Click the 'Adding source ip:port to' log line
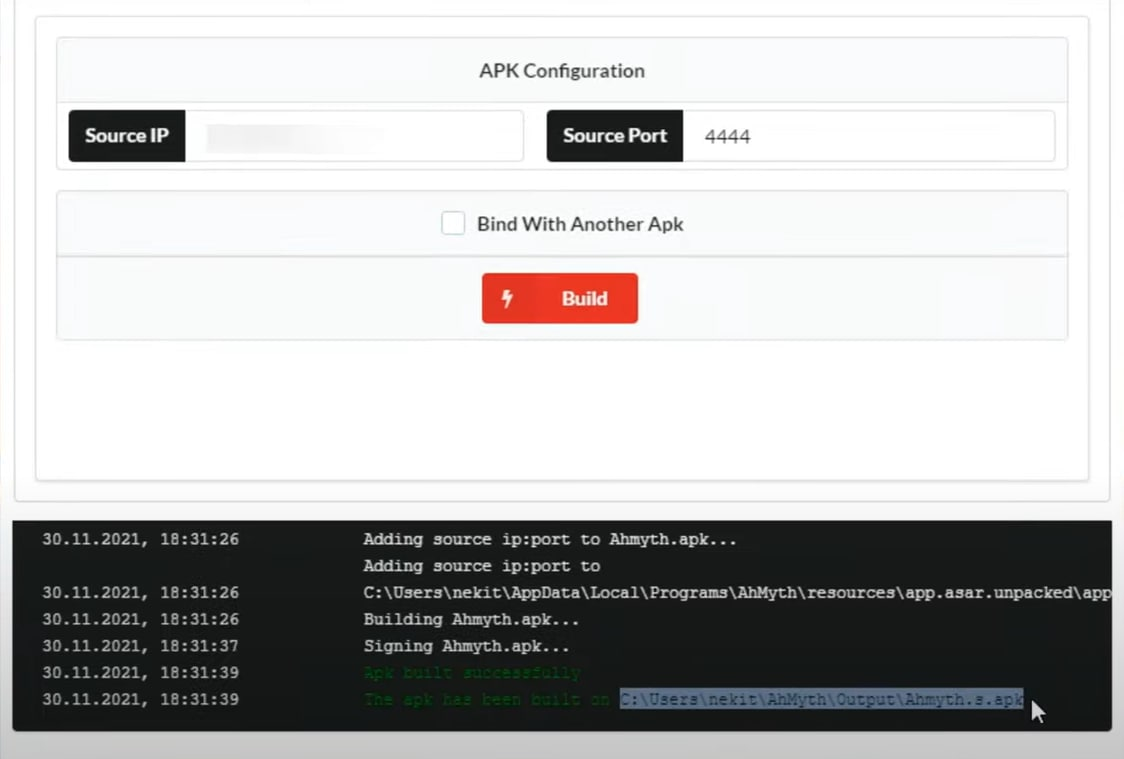The image size is (1124, 759). 482,566
